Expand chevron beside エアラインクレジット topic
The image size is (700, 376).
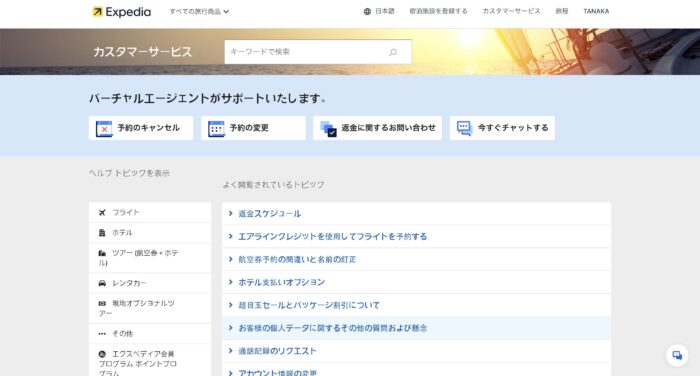tap(231, 236)
